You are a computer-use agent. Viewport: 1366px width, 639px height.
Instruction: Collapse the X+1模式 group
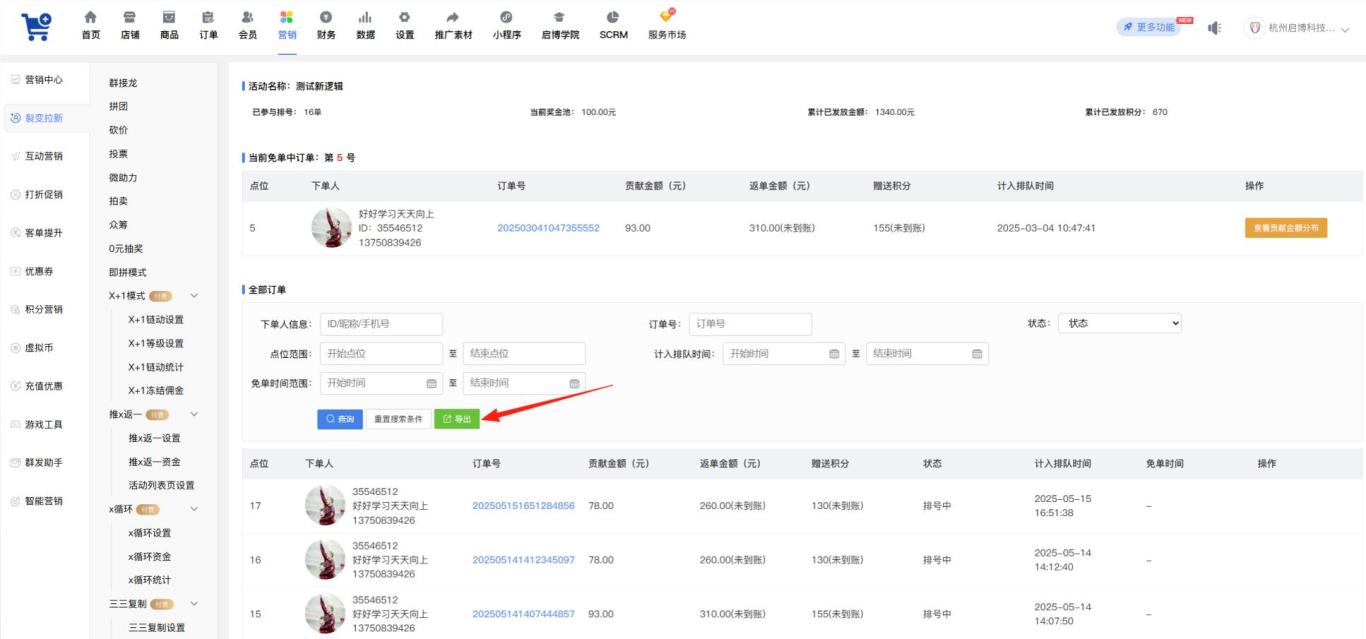click(x=194, y=296)
